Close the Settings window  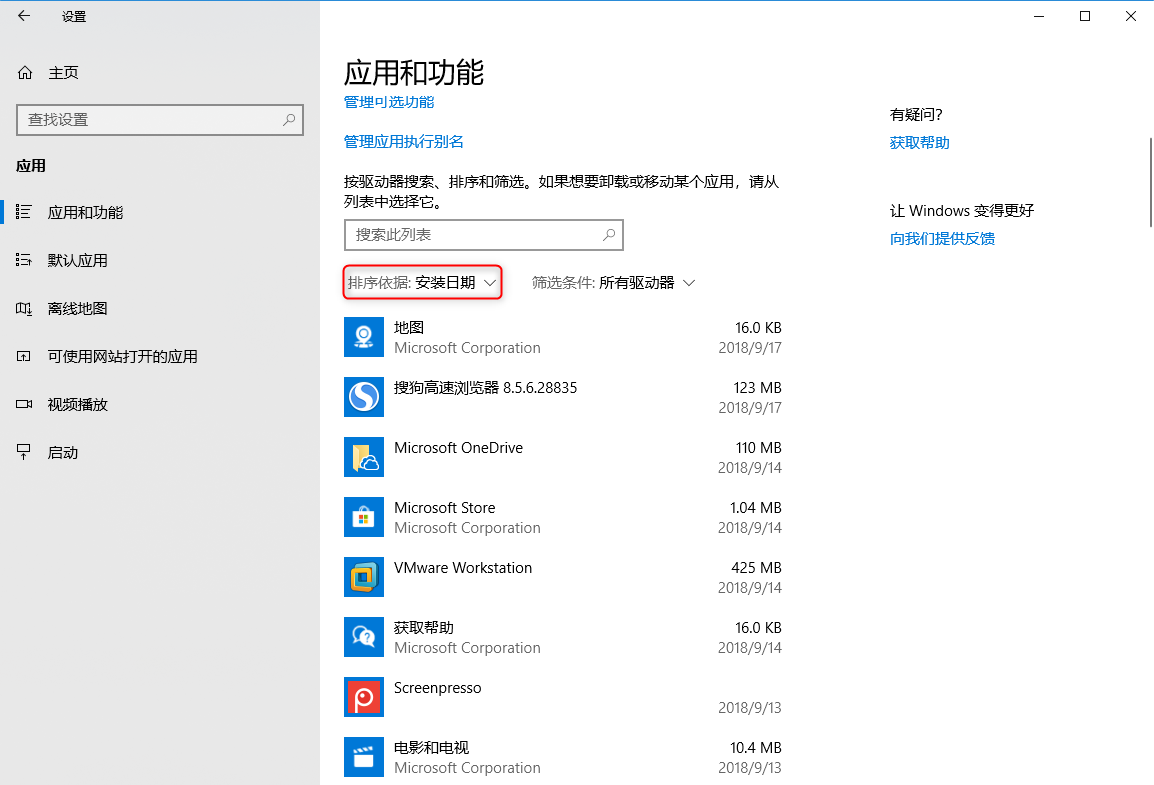pyautogui.click(x=1130, y=16)
